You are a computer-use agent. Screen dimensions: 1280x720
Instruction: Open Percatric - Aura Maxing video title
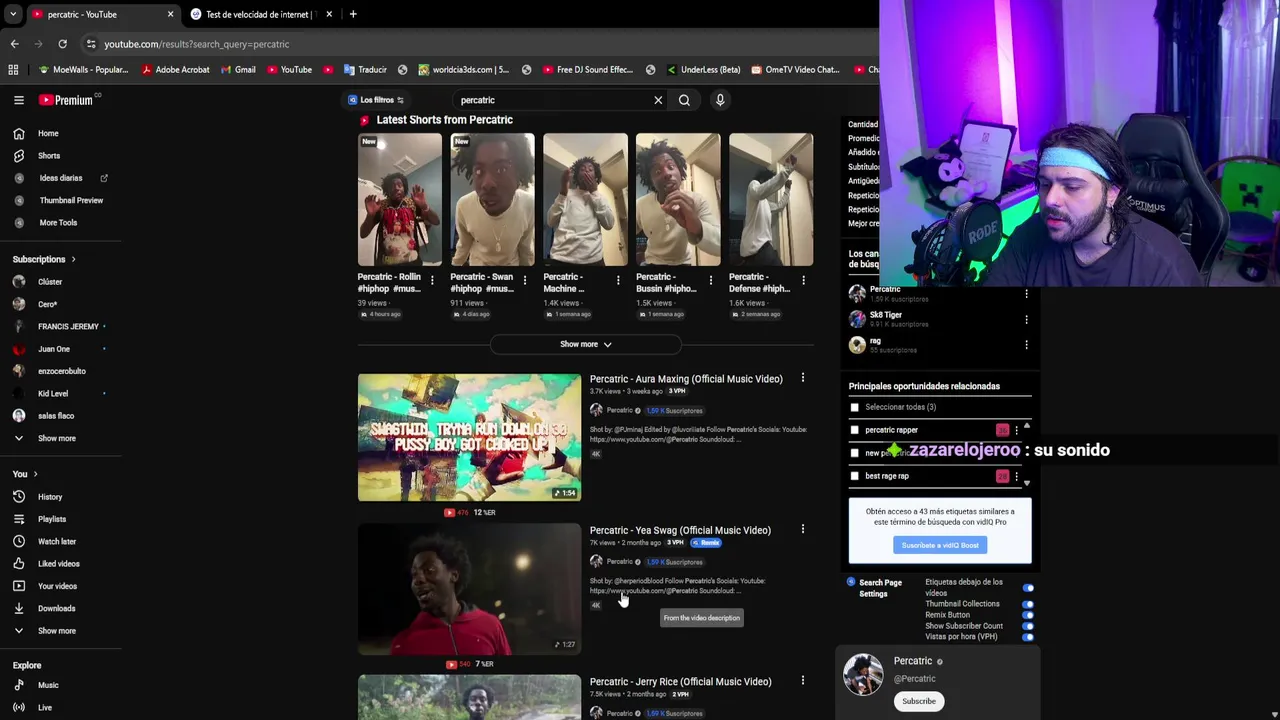point(686,379)
